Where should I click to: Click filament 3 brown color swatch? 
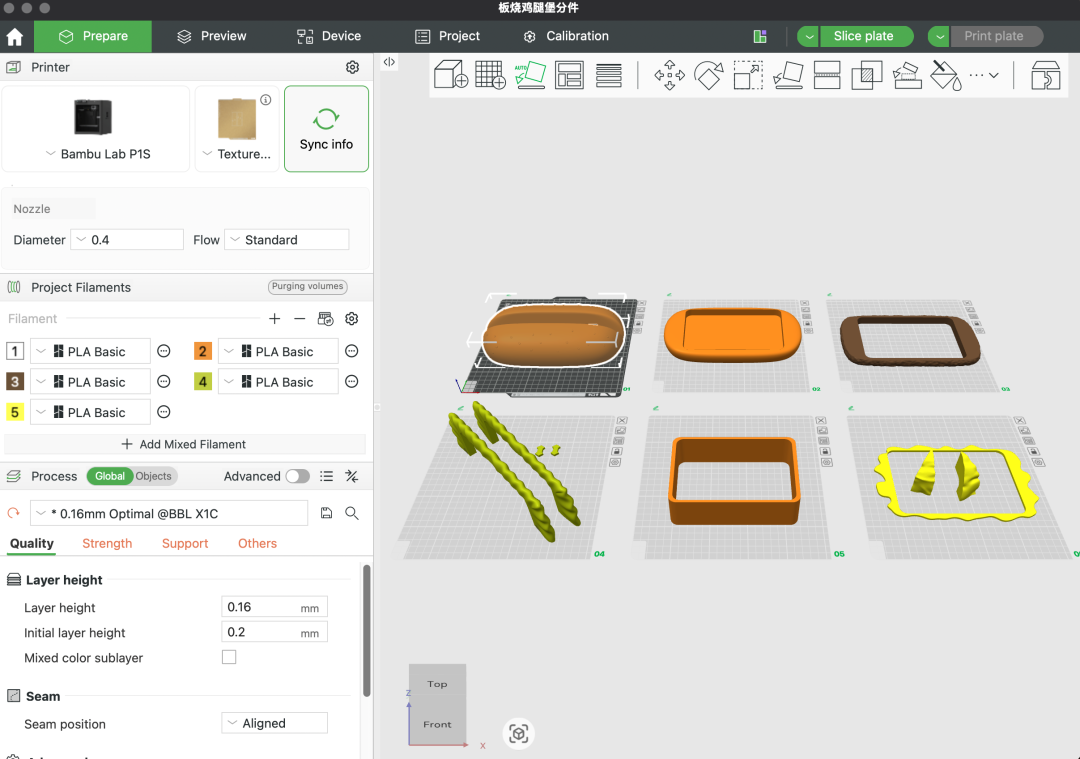pyautogui.click(x=14, y=382)
